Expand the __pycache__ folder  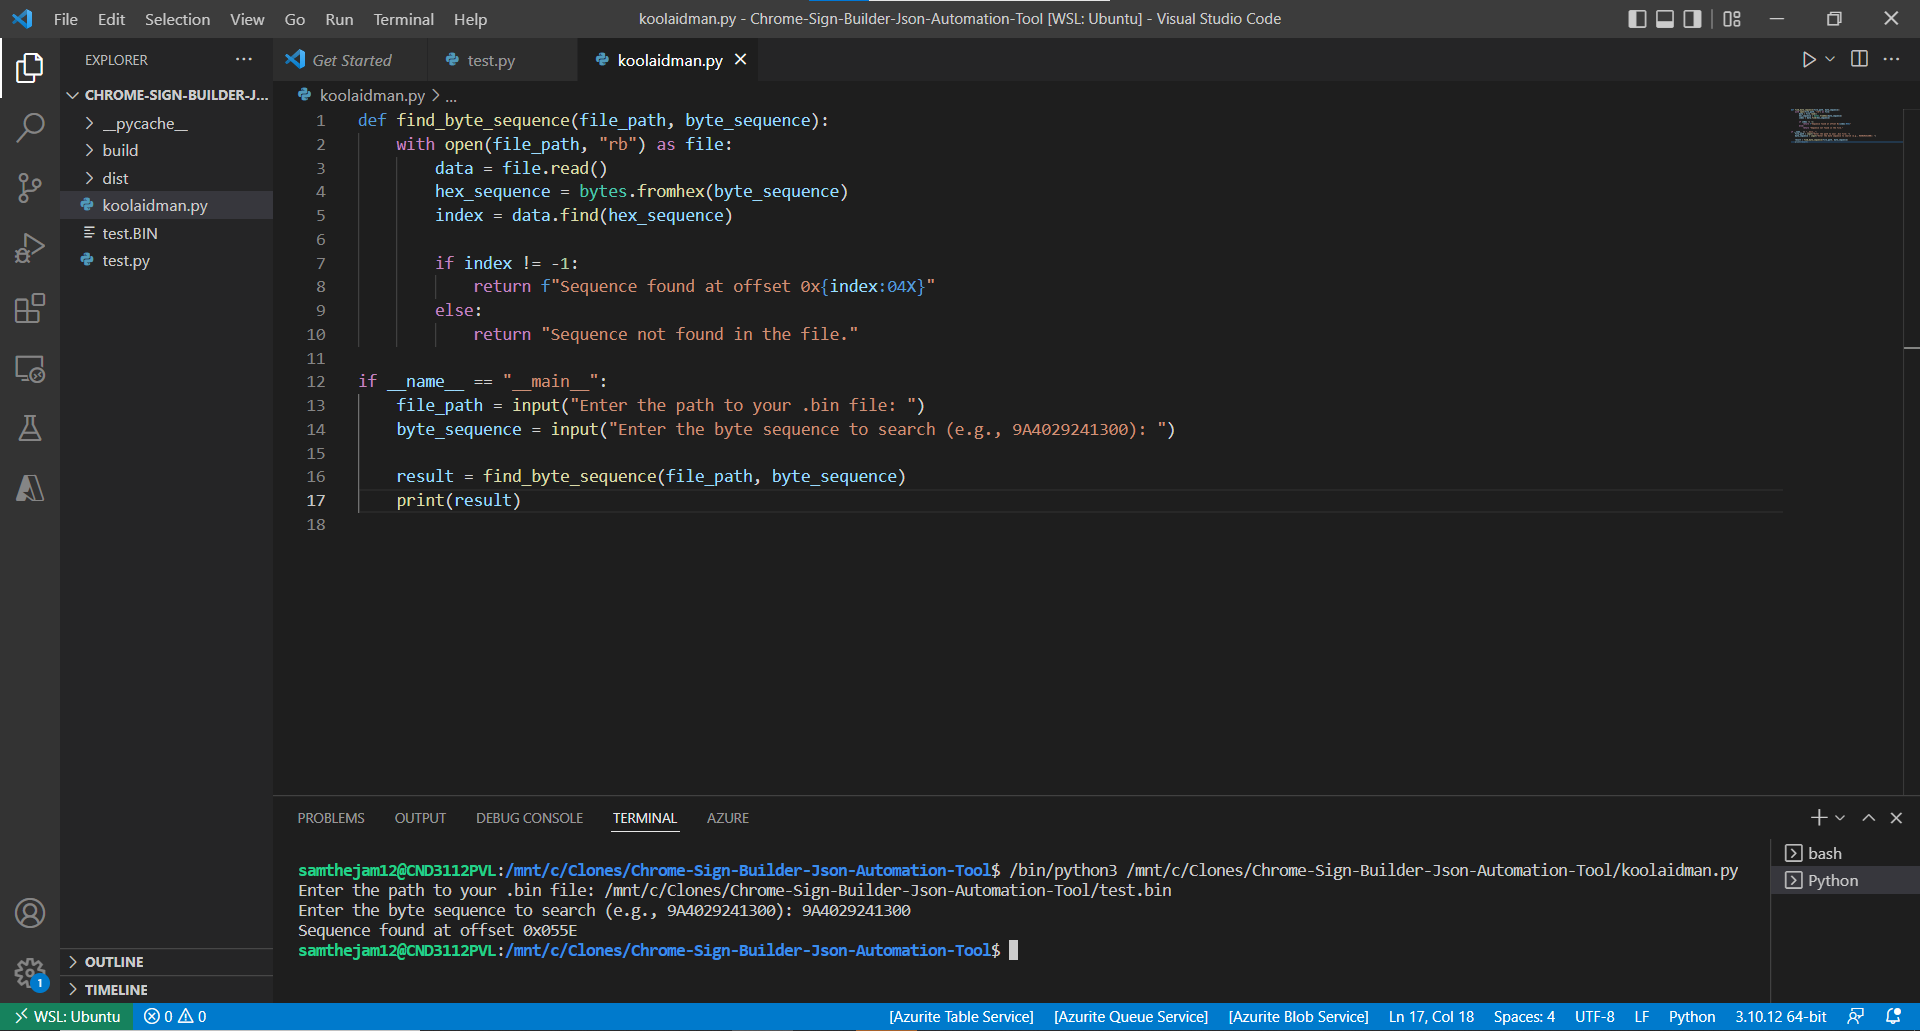pyautogui.click(x=167, y=123)
